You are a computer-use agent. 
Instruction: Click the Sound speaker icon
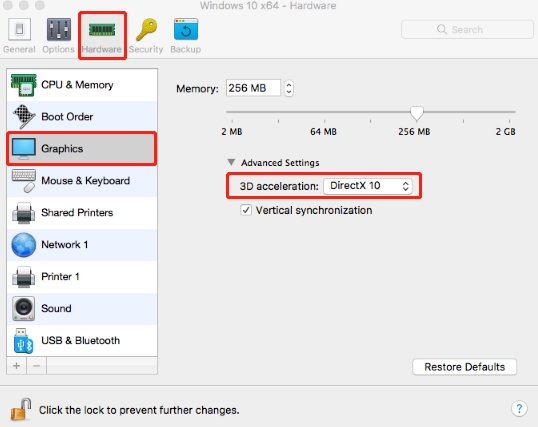pos(23,309)
